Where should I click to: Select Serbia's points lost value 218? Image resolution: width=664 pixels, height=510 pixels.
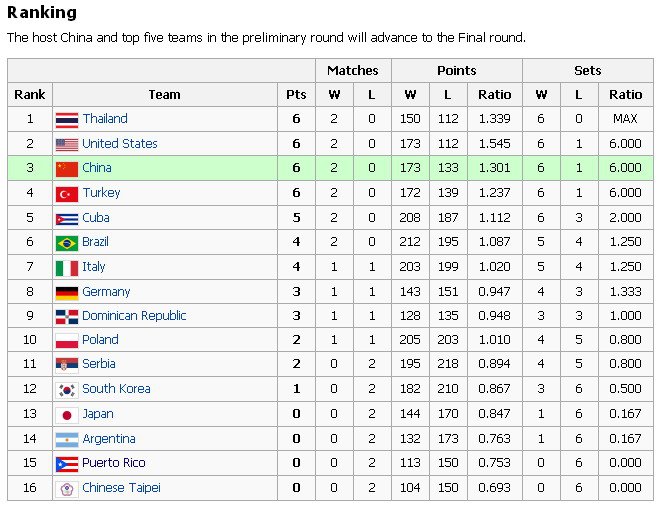[448, 364]
